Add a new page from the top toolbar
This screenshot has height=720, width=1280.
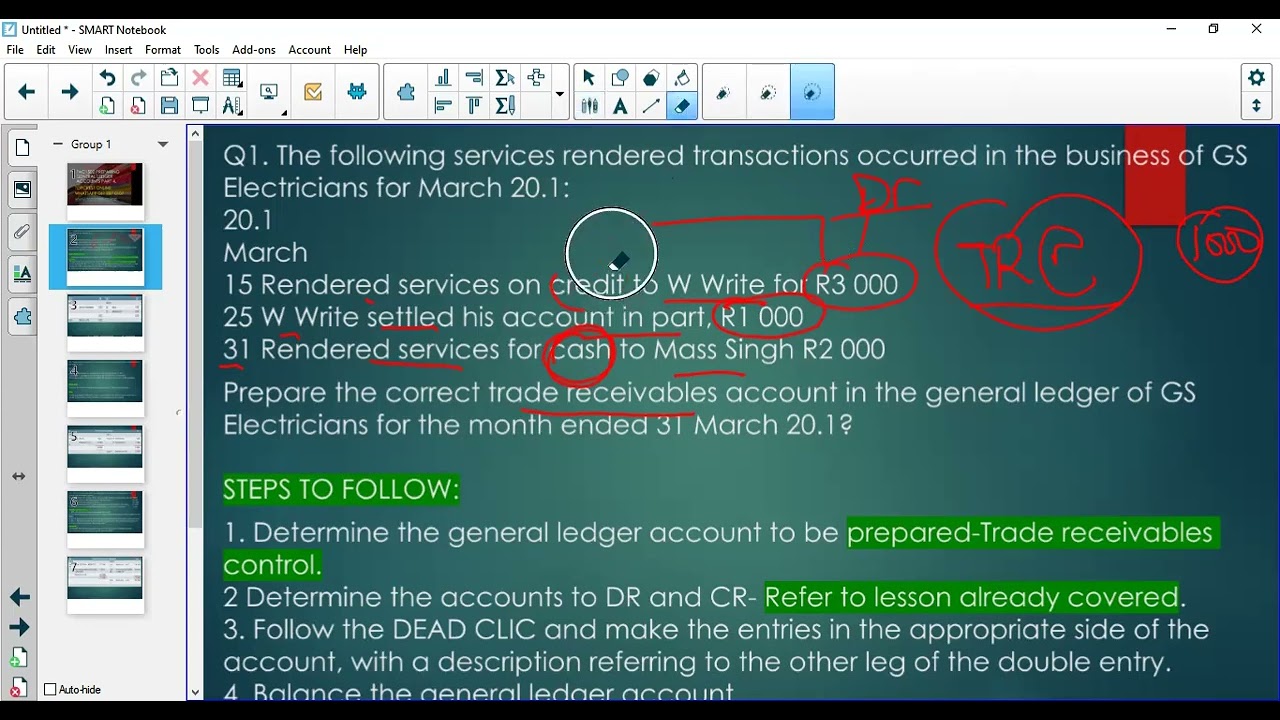coord(107,106)
